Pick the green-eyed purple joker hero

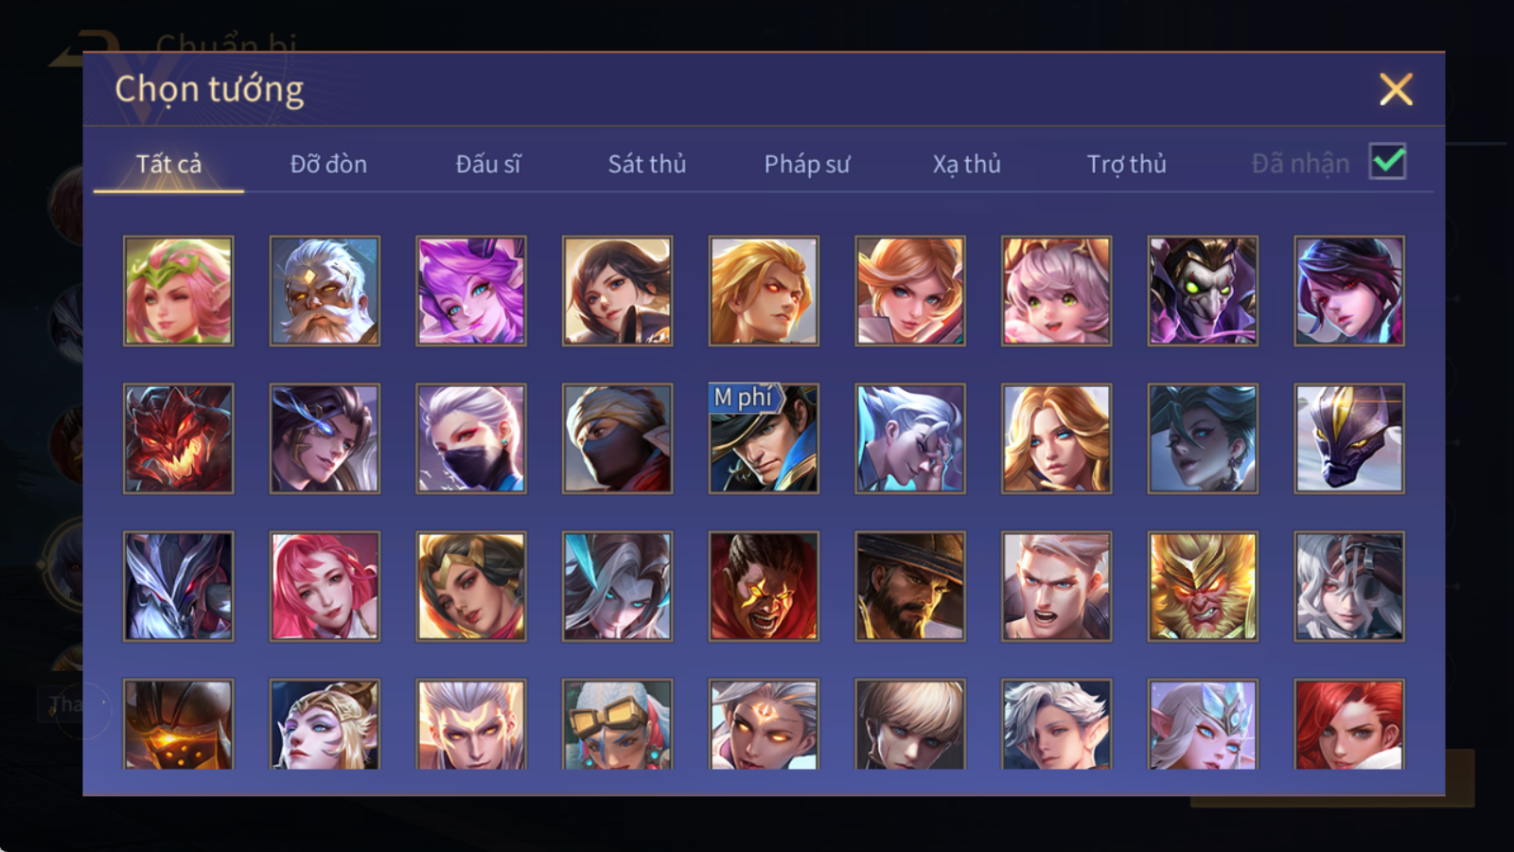tap(1203, 291)
